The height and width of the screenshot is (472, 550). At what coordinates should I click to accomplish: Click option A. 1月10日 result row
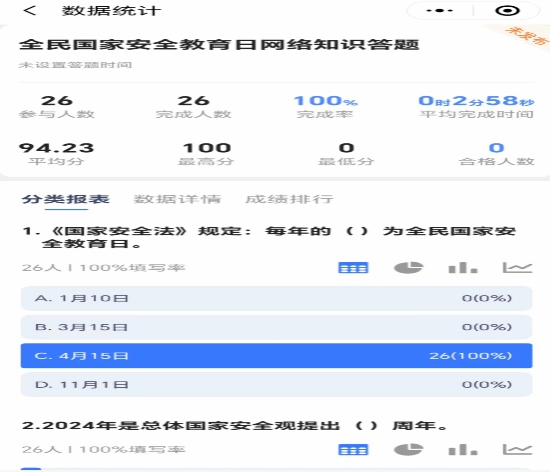coord(276,298)
